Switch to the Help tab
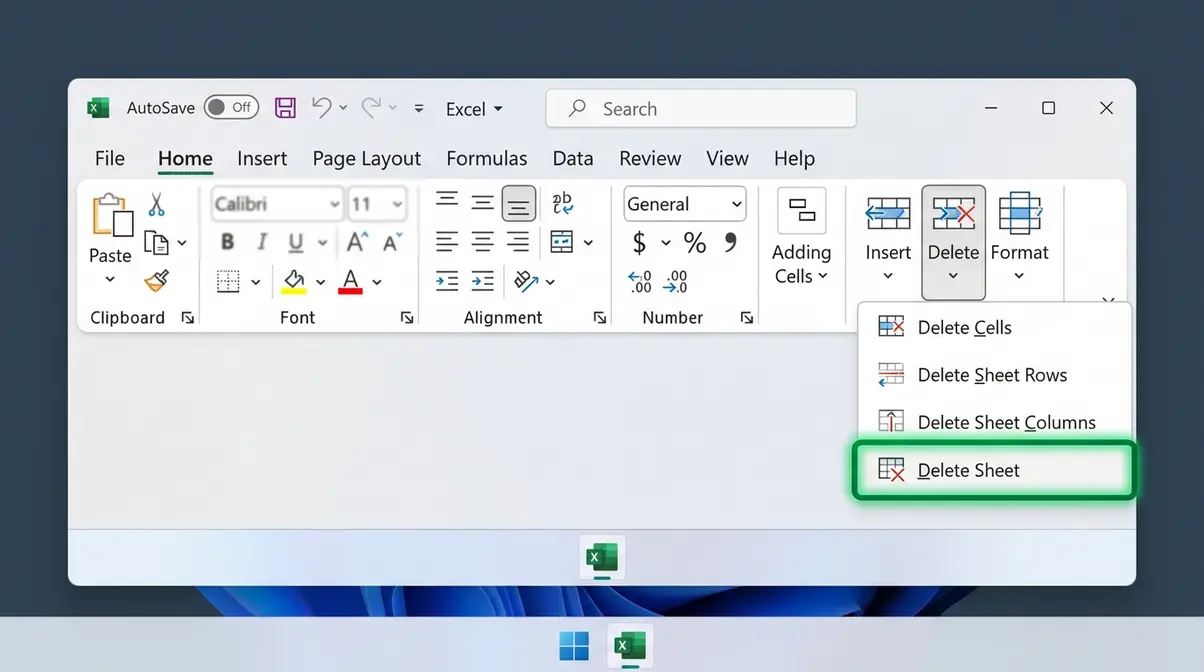This screenshot has height=672, width=1204. tap(794, 159)
